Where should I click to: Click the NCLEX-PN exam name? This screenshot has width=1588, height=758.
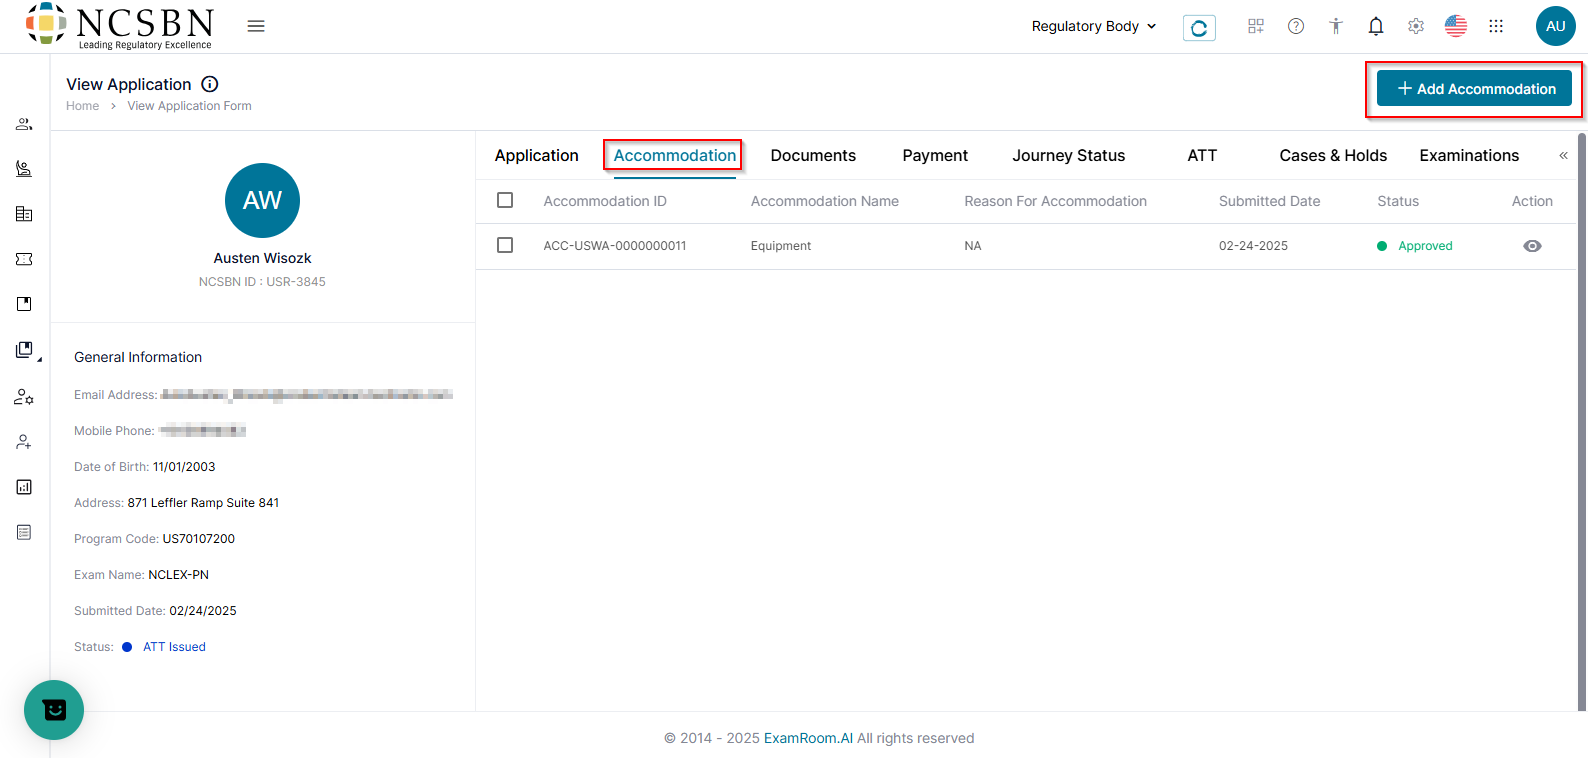[x=179, y=575]
